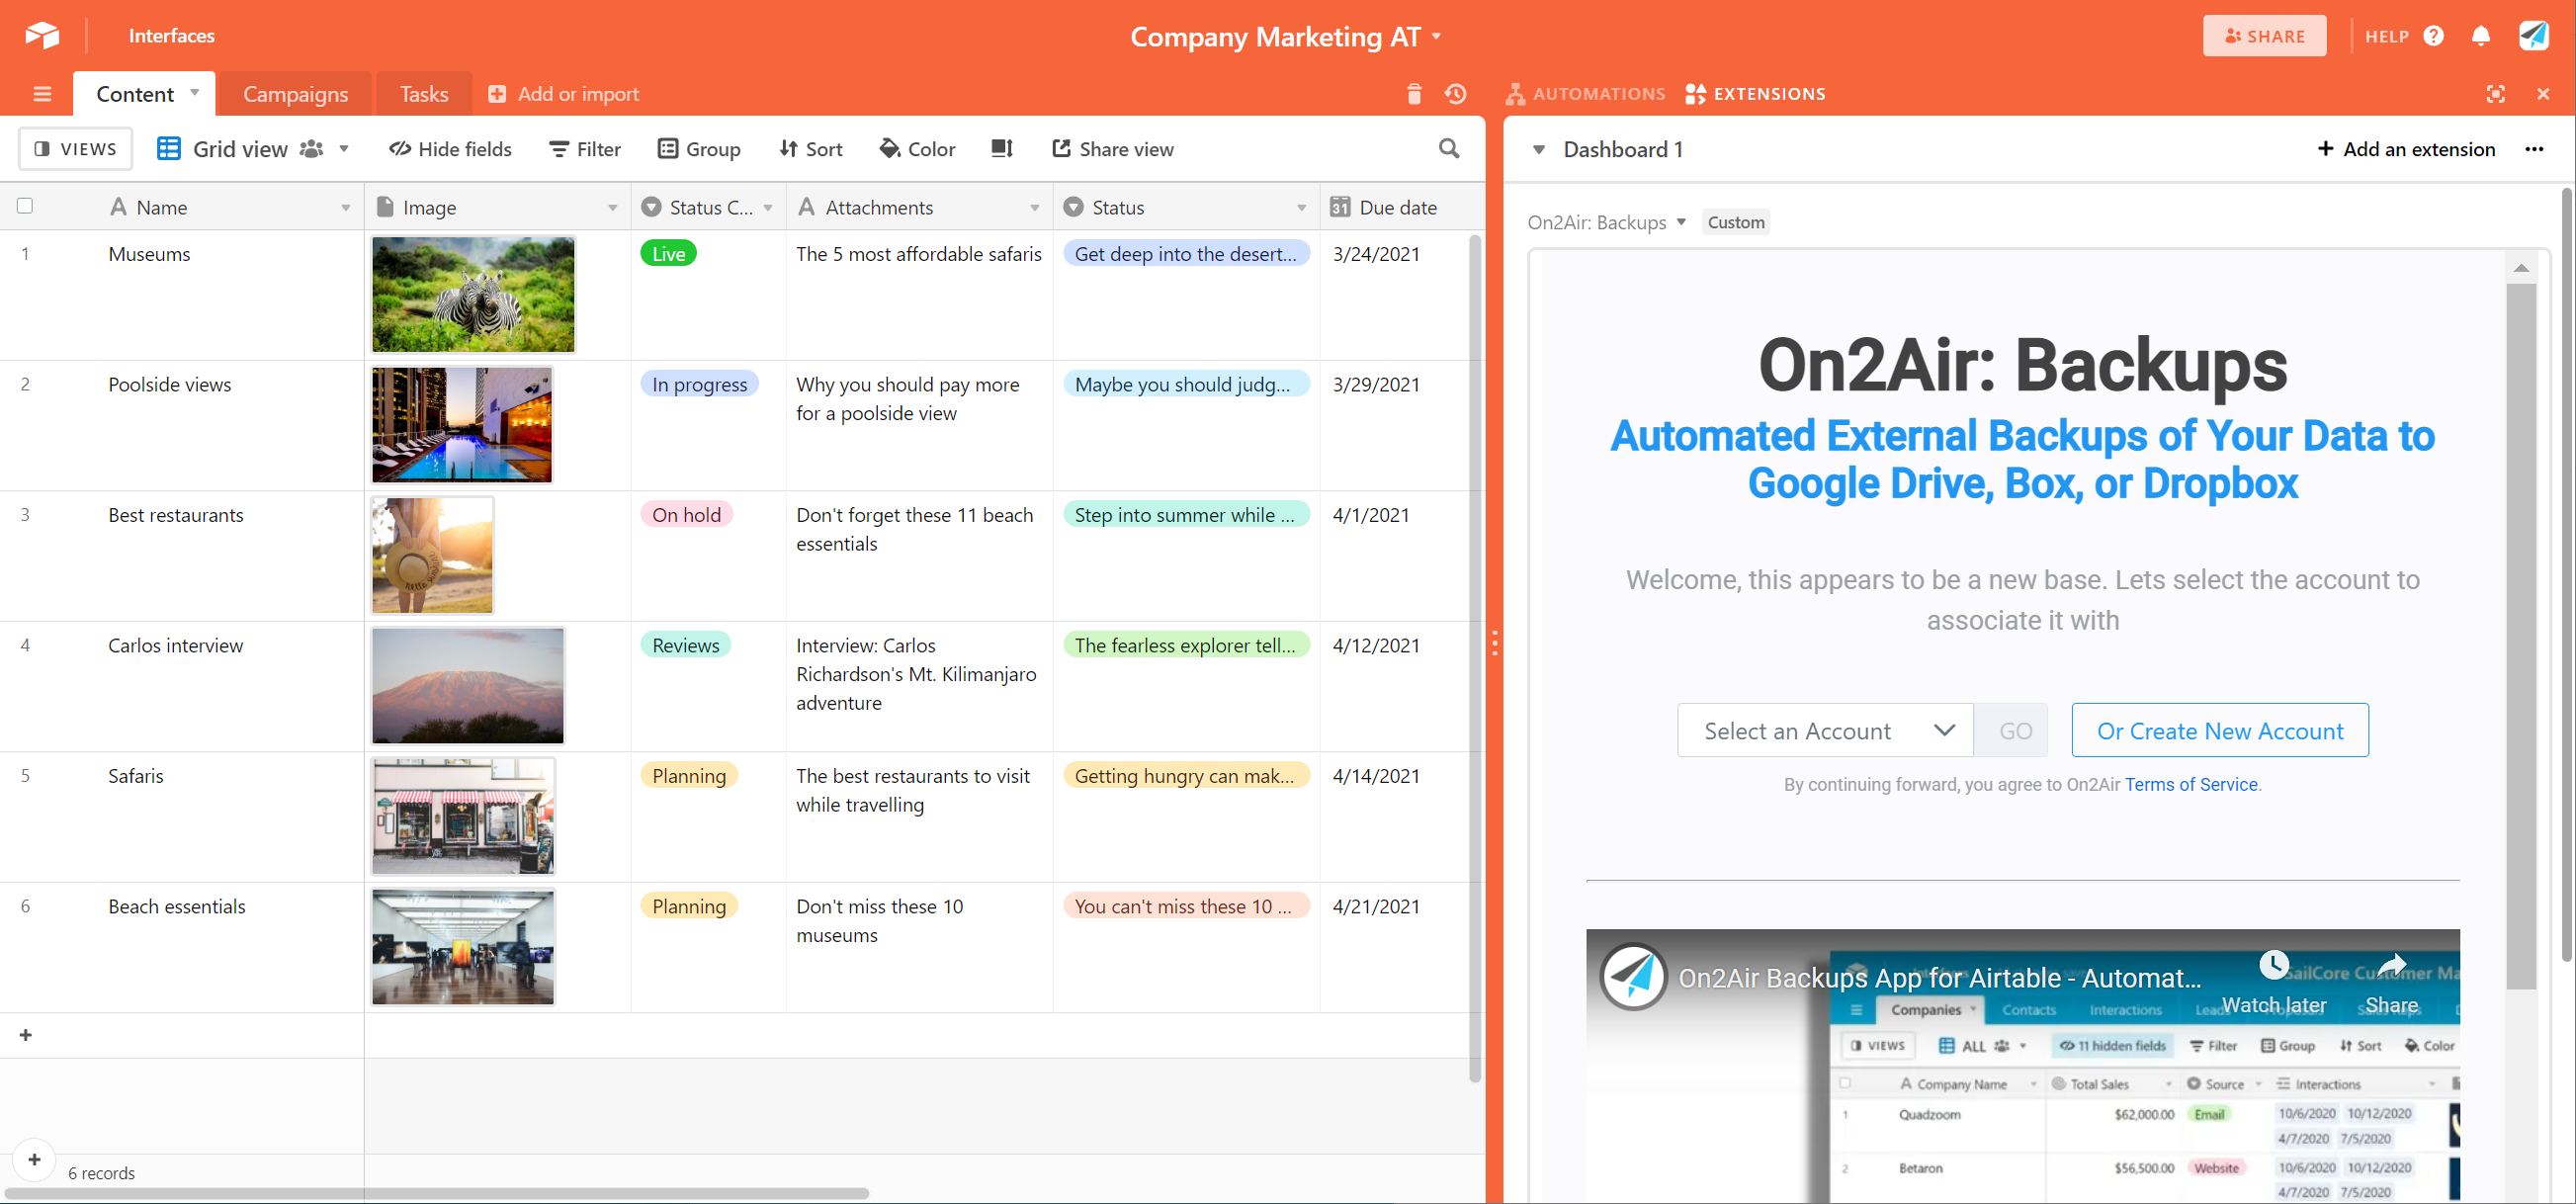Click the Or Create New Account button
This screenshot has height=1204, width=2576.
pos(2219,731)
